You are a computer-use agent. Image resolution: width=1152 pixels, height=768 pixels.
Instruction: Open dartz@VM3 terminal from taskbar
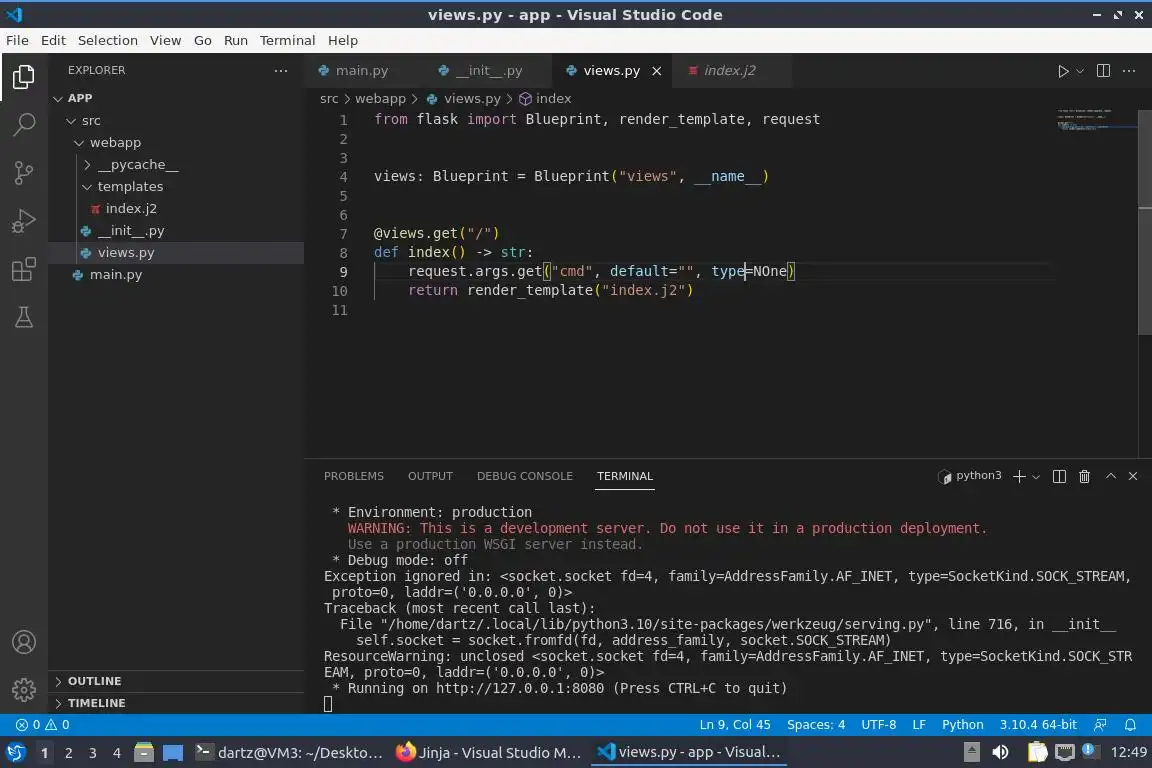point(289,753)
